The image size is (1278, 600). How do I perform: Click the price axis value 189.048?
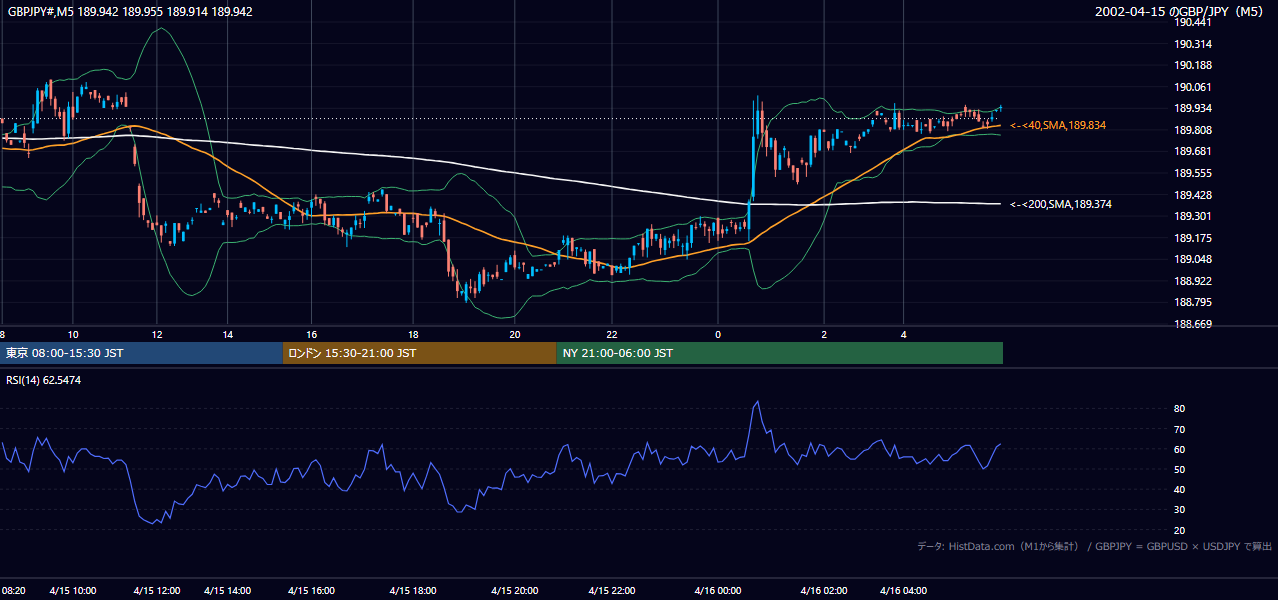[1195, 259]
